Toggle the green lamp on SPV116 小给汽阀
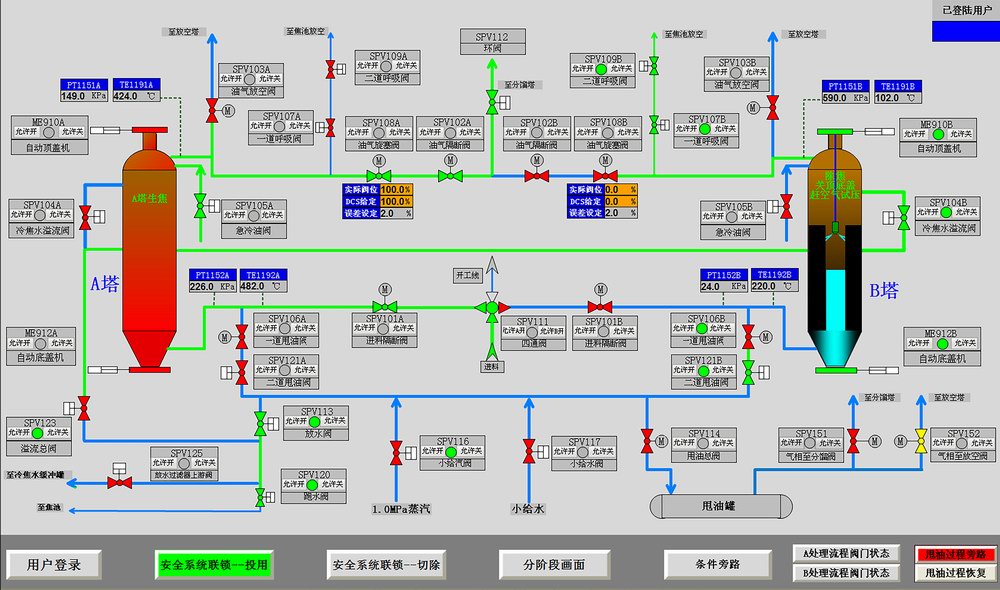The width and height of the screenshot is (1000, 590). pyautogui.click(x=451, y=453)
